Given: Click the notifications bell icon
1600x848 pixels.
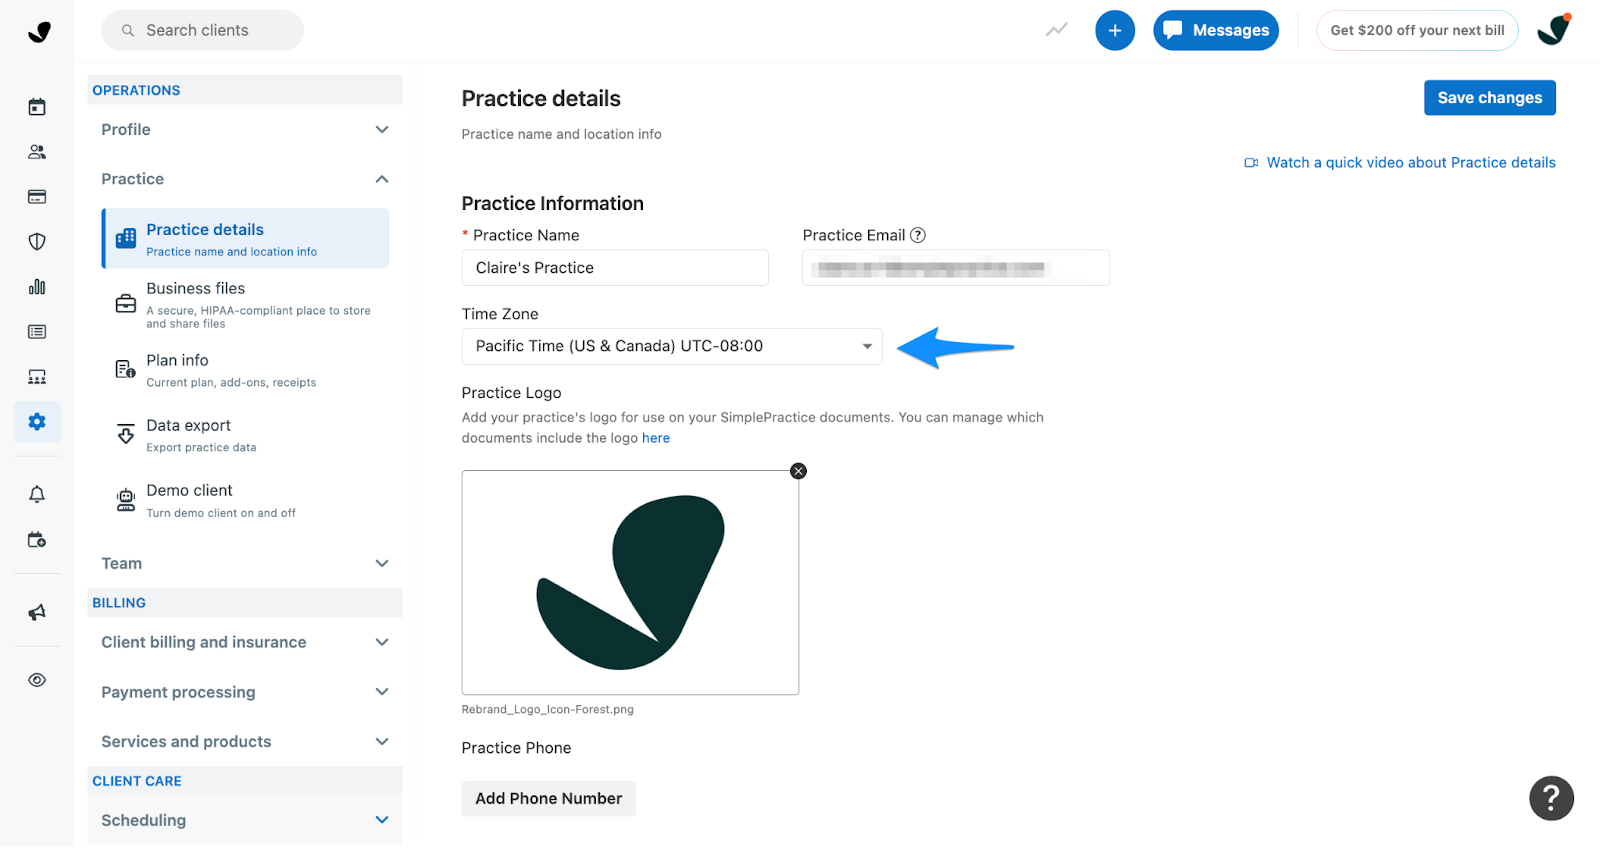Looking at the screenshot, I should click(x=37, y=494).
